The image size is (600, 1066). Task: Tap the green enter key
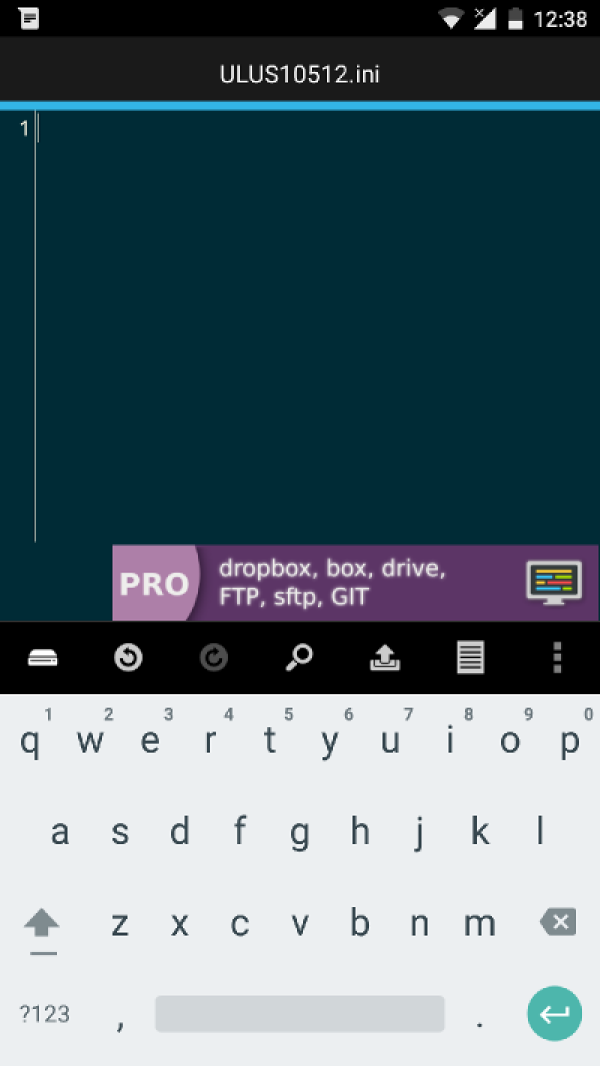pos(554,1014)
